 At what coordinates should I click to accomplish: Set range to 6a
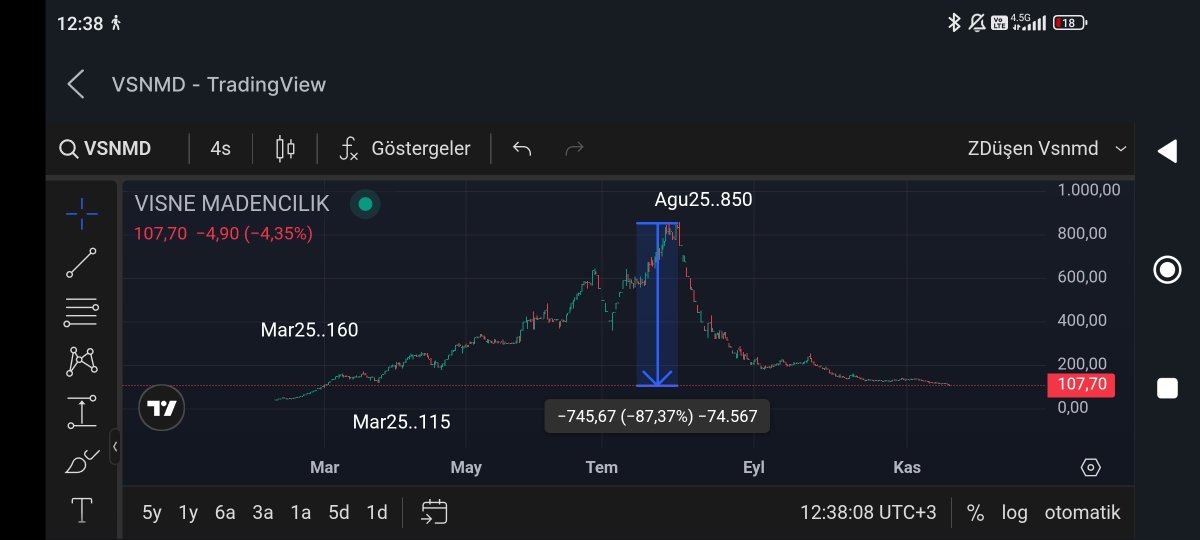click(x=225, y=513)
